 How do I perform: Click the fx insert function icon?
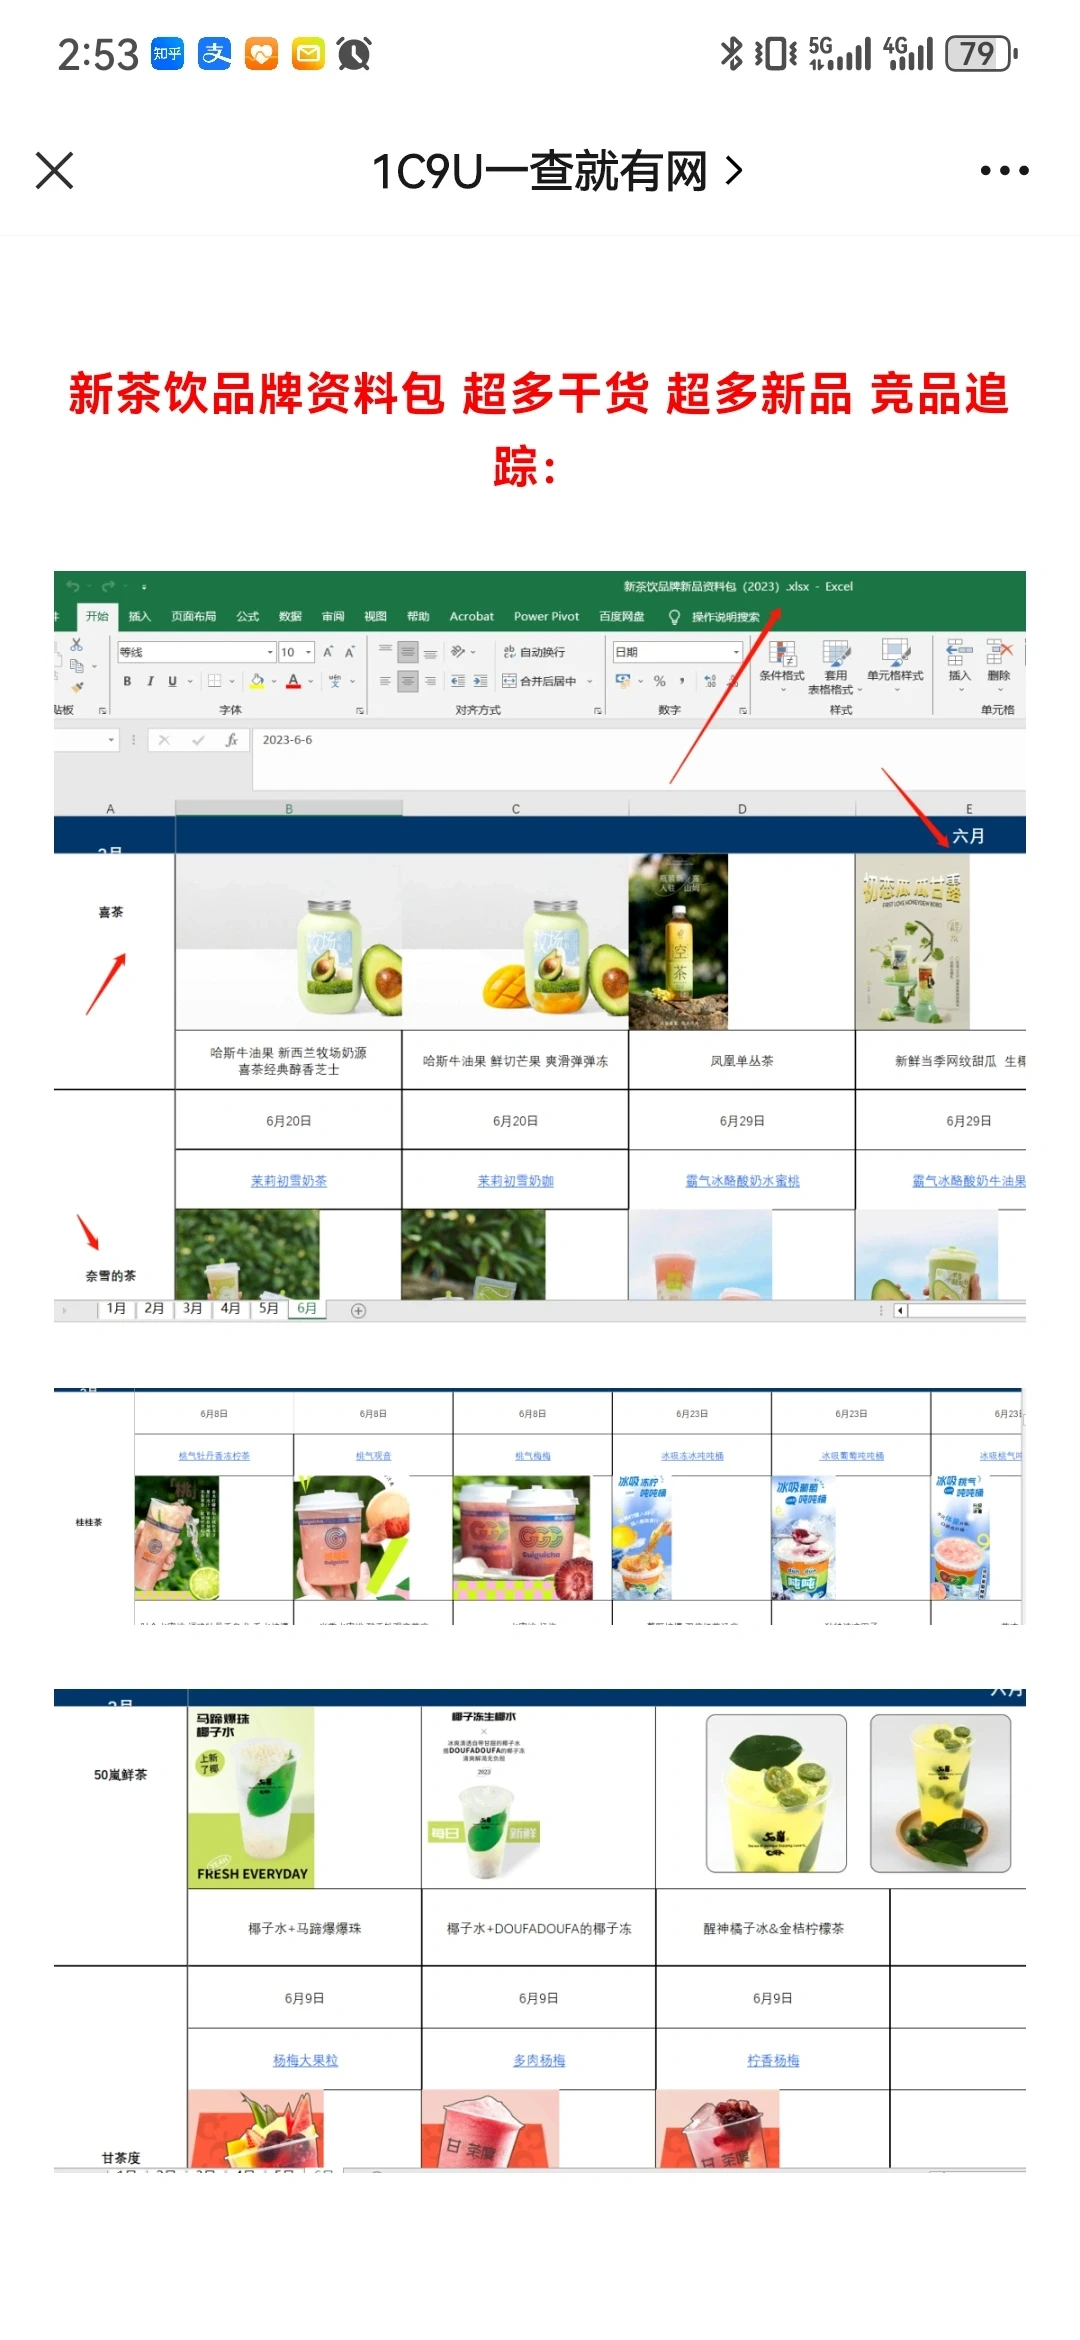point(231,740)
